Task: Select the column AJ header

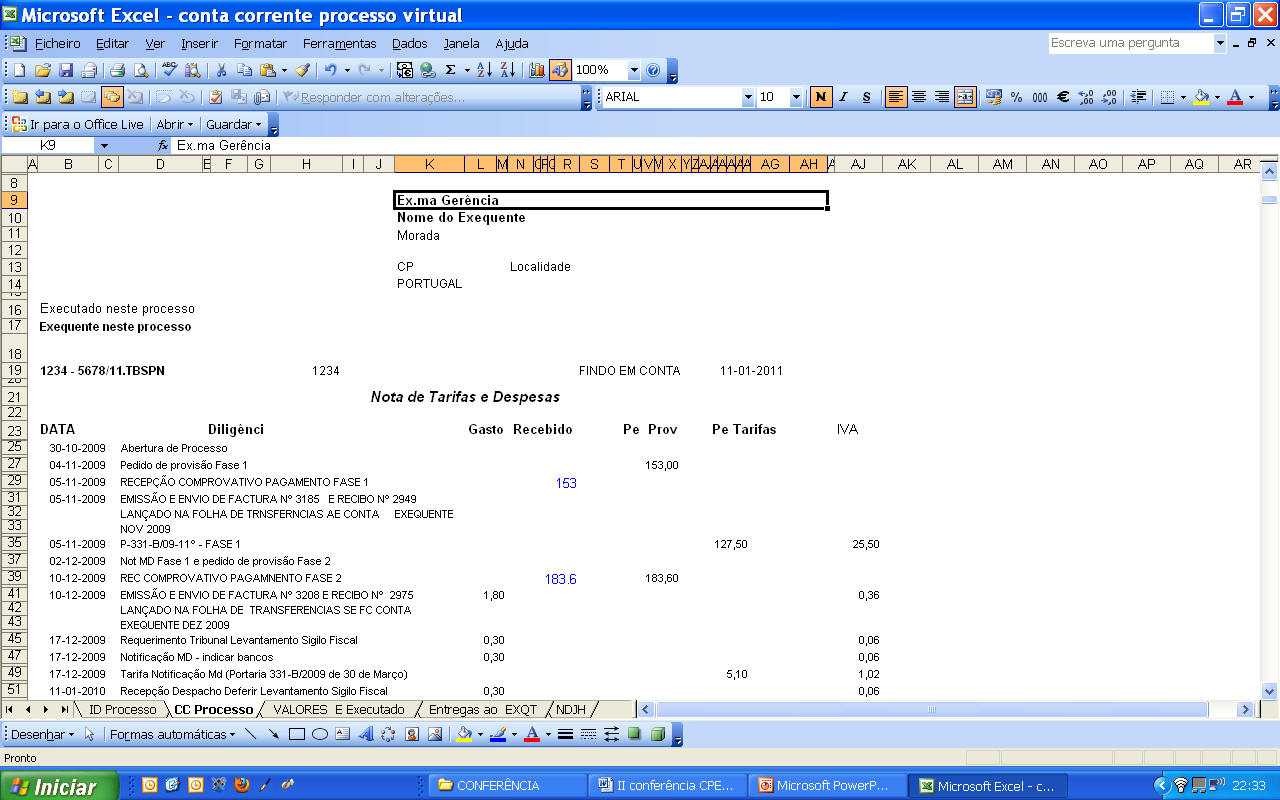Action: [858, 164]
